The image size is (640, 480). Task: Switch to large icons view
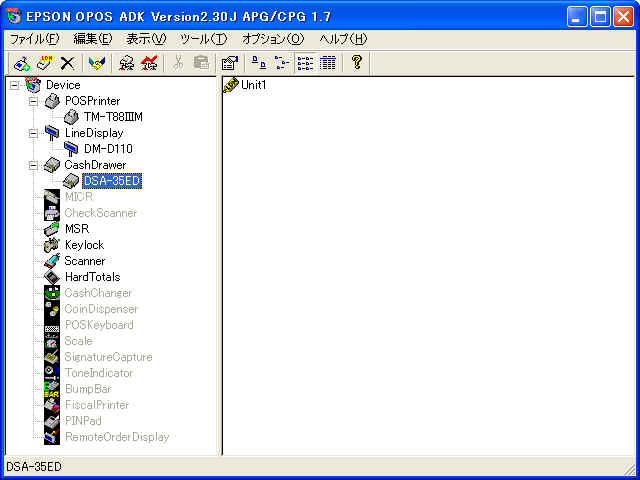[x=259, y=63]
